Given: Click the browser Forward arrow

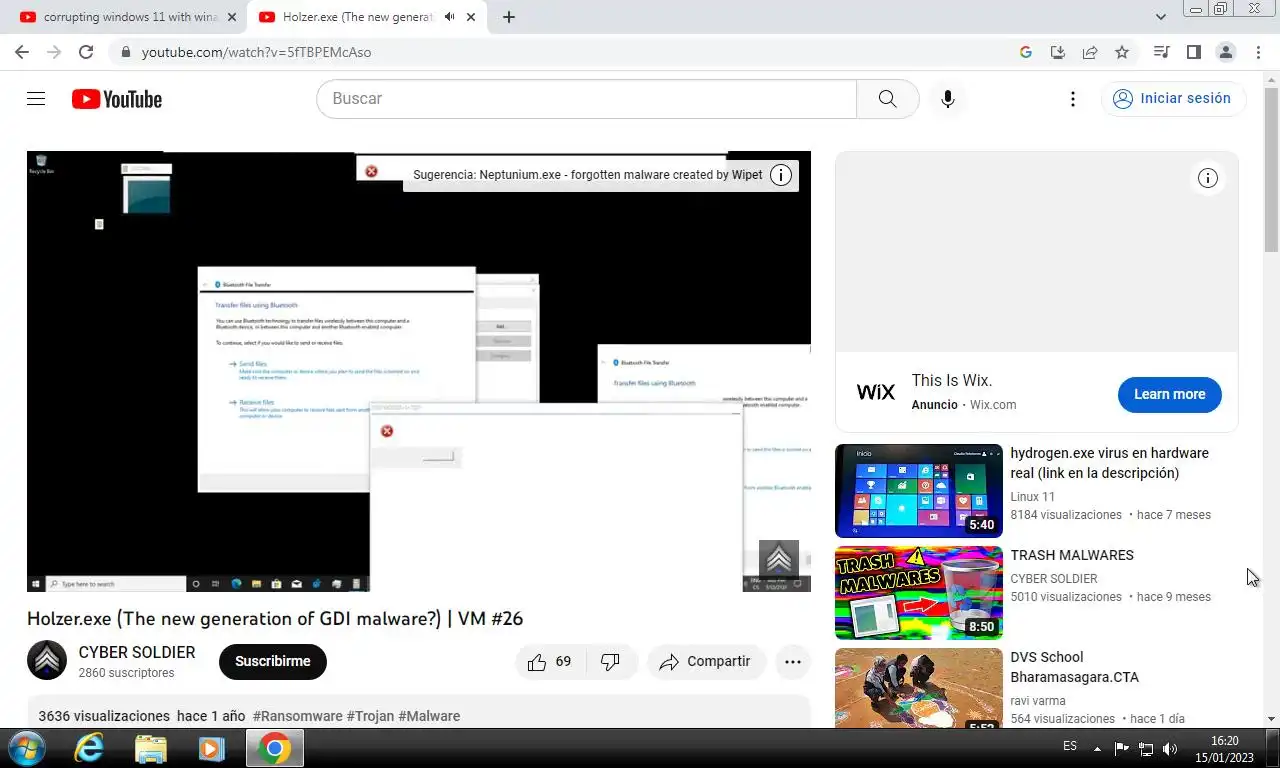Looking at the screenshot, I should click(54, 52).
